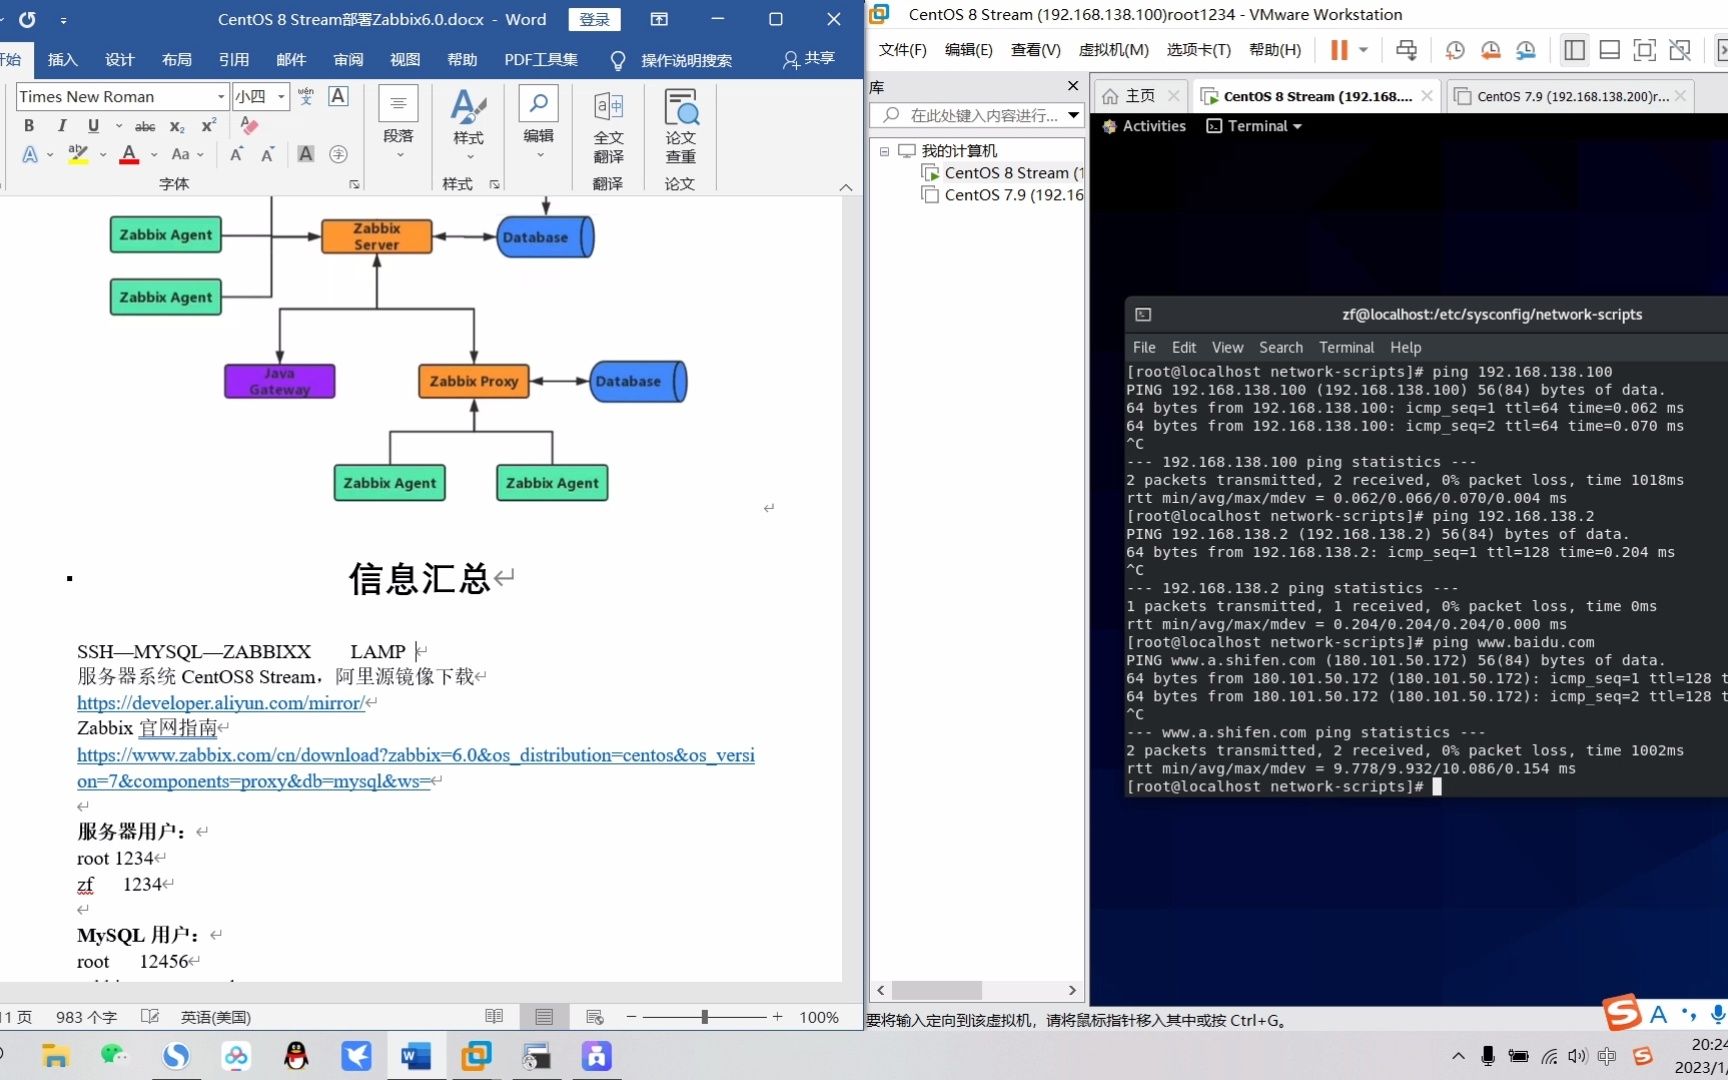Open the font color dropdown arrow
This screenshot has height=1080, width=1728.
(154, 155)
